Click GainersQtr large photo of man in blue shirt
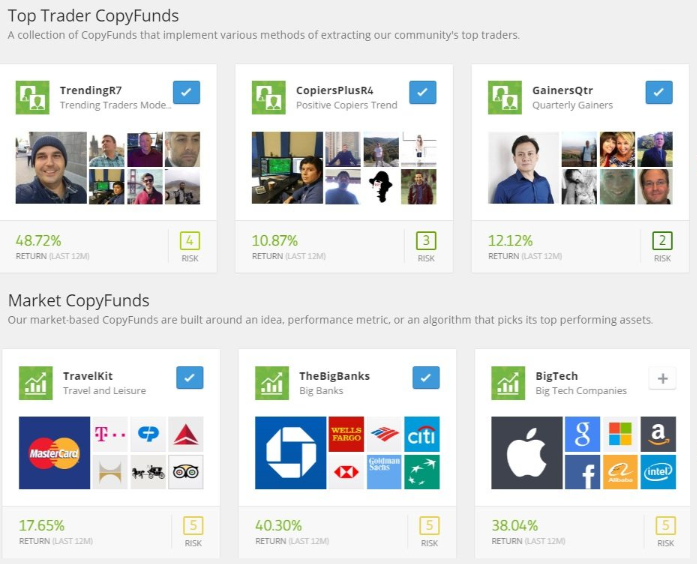This screenshot has width=697, height=564. tap(524, 168)
